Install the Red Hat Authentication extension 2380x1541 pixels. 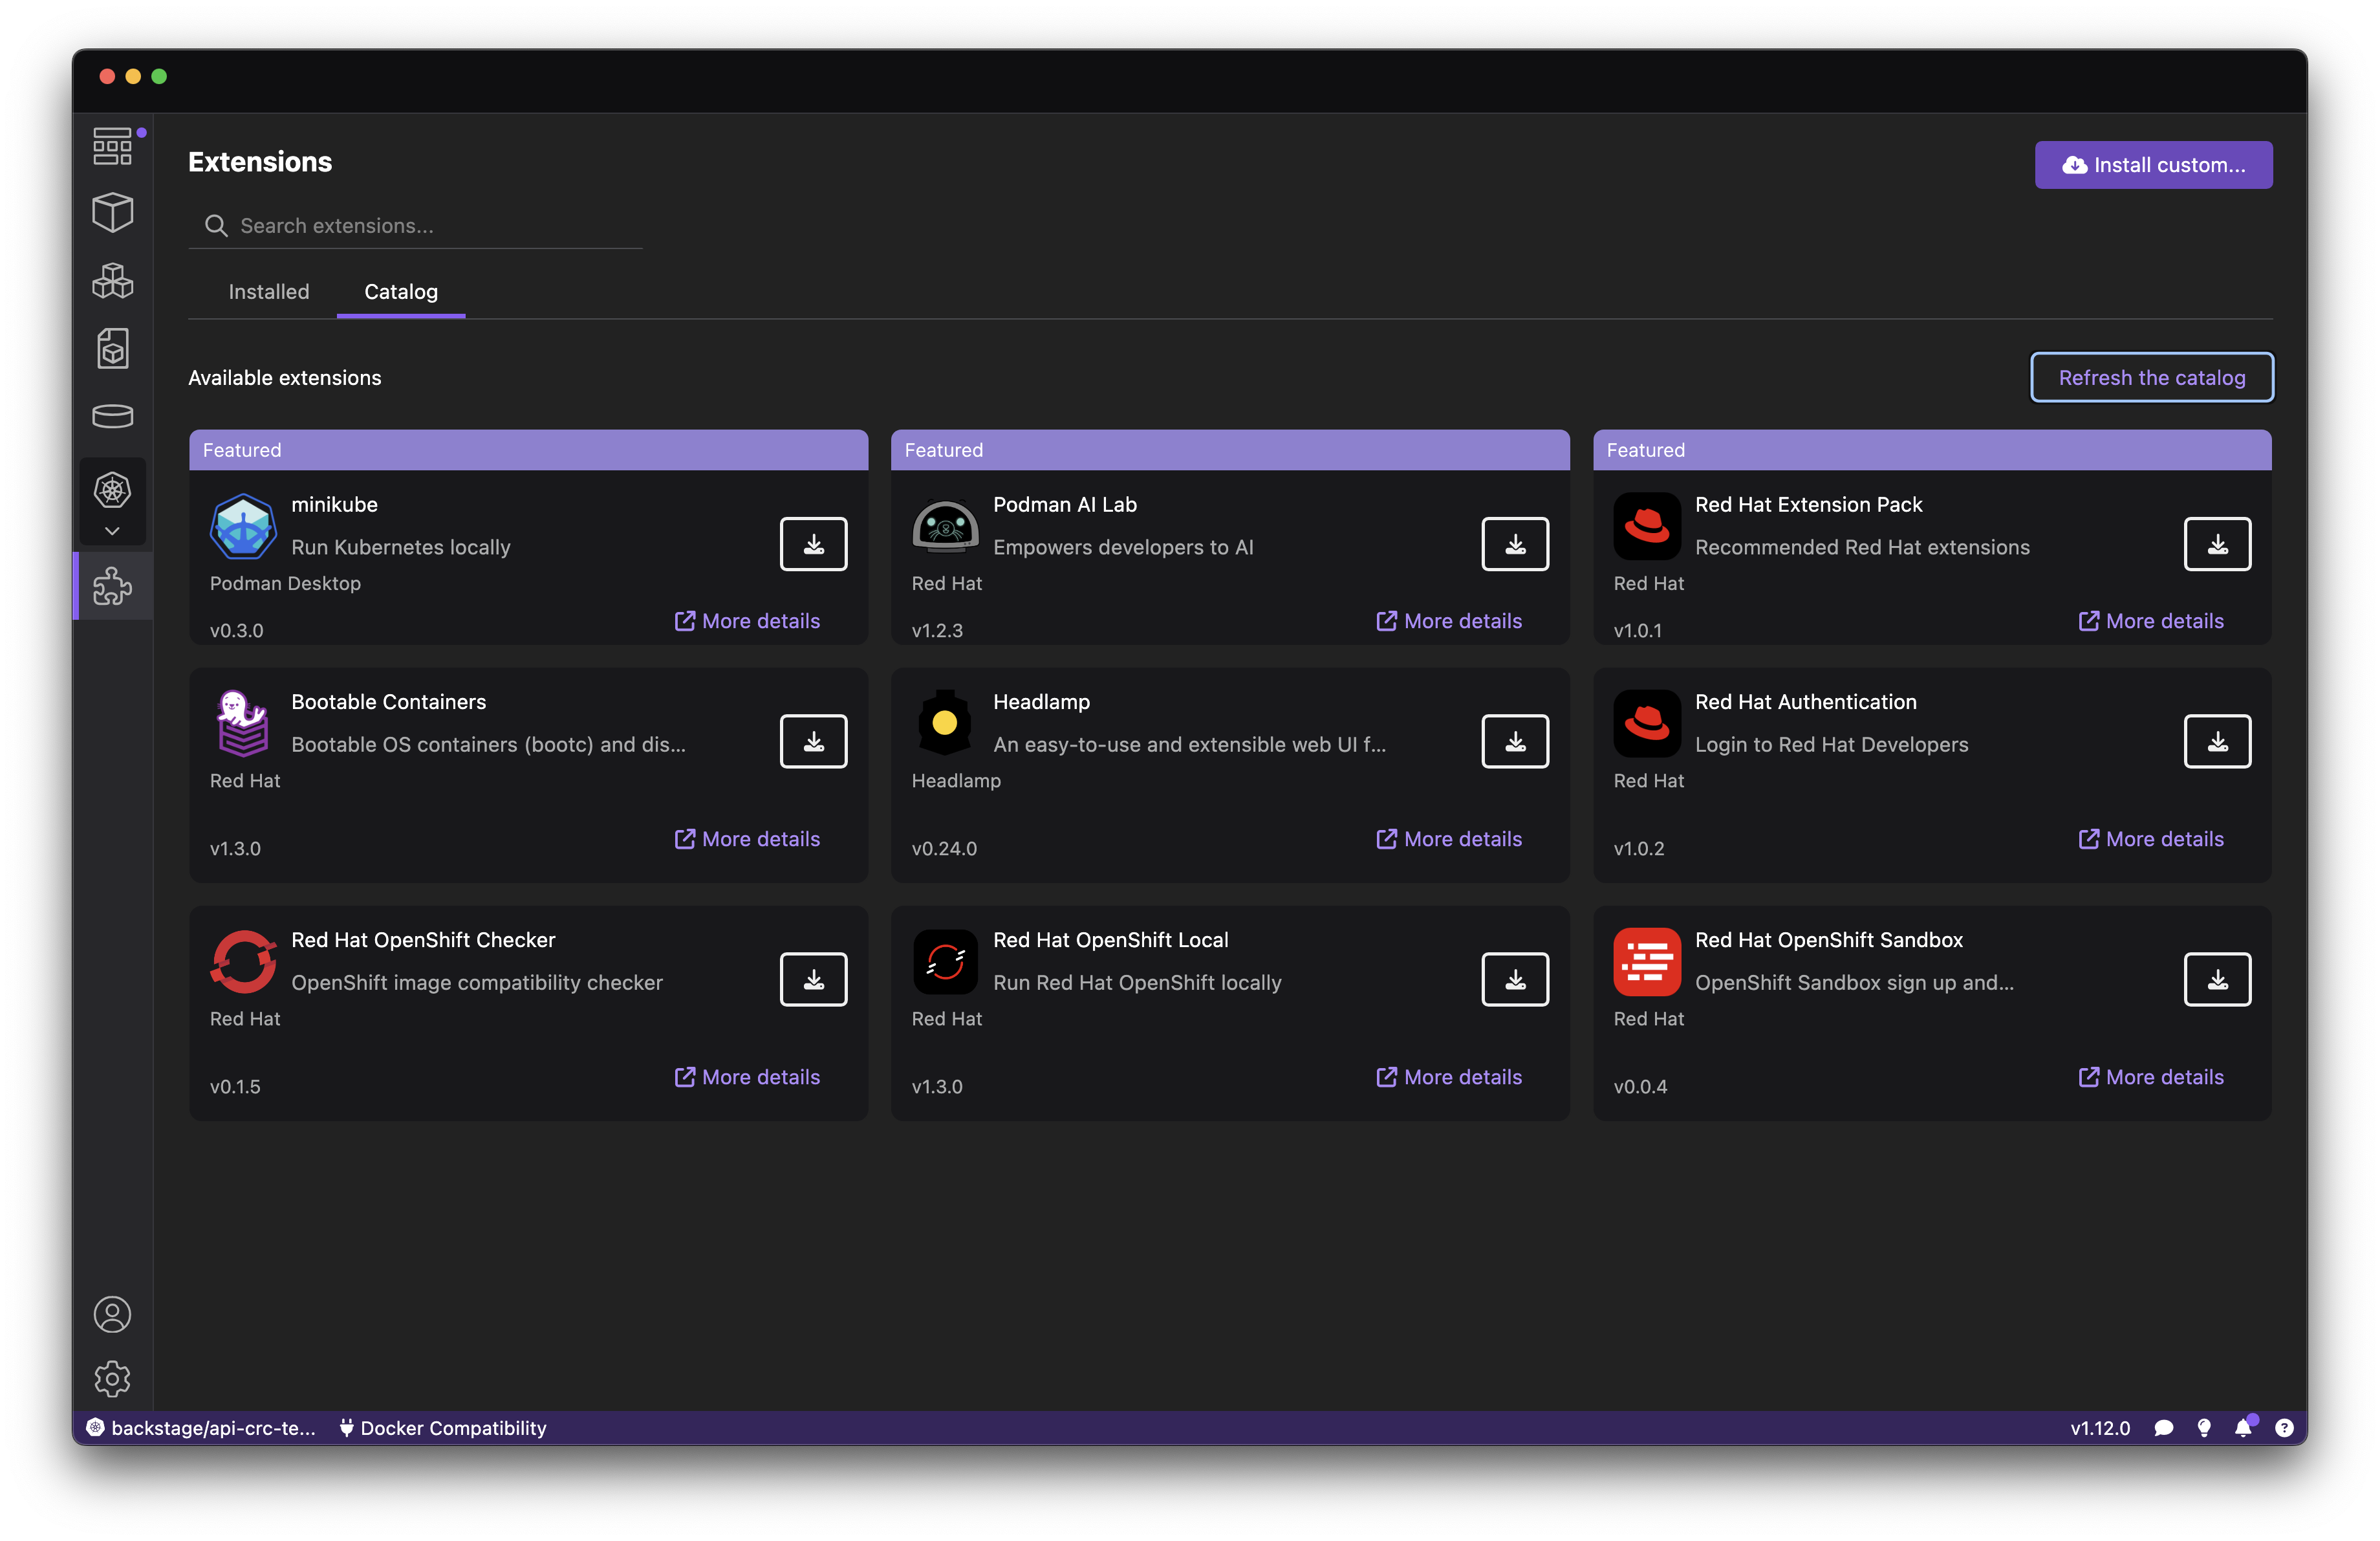[2217, 741]
